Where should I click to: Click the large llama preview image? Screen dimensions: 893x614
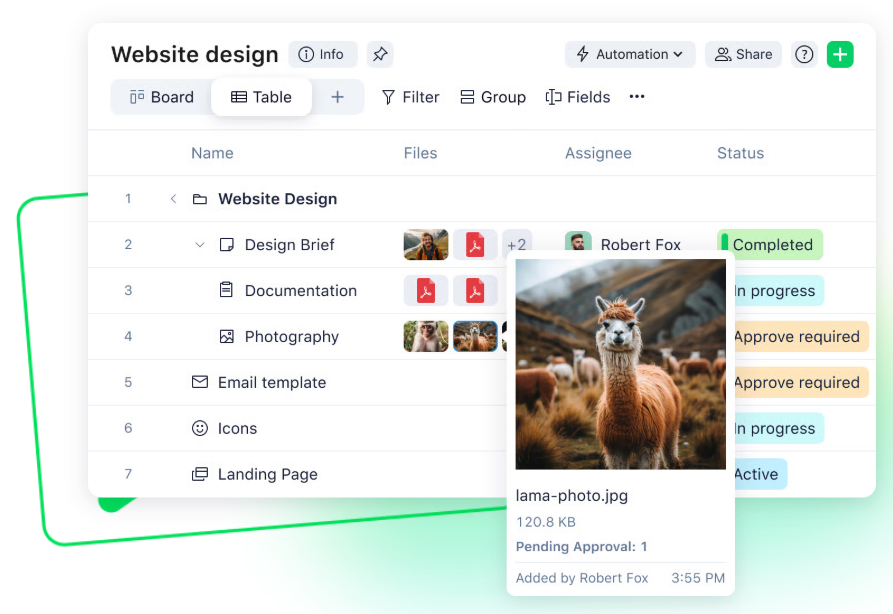coord(620,365)
